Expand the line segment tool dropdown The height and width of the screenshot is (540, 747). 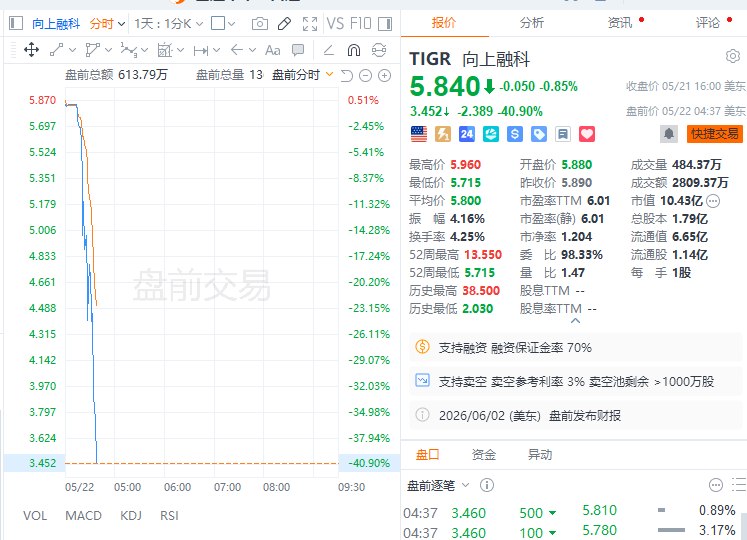coord(72,50)
